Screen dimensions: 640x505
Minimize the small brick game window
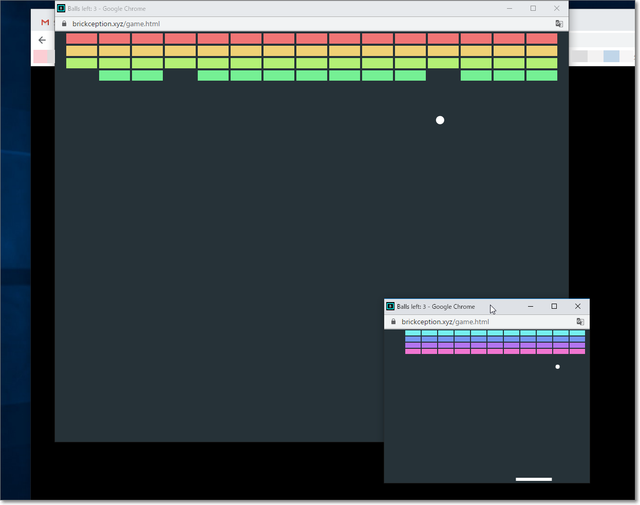coord(529,306)
